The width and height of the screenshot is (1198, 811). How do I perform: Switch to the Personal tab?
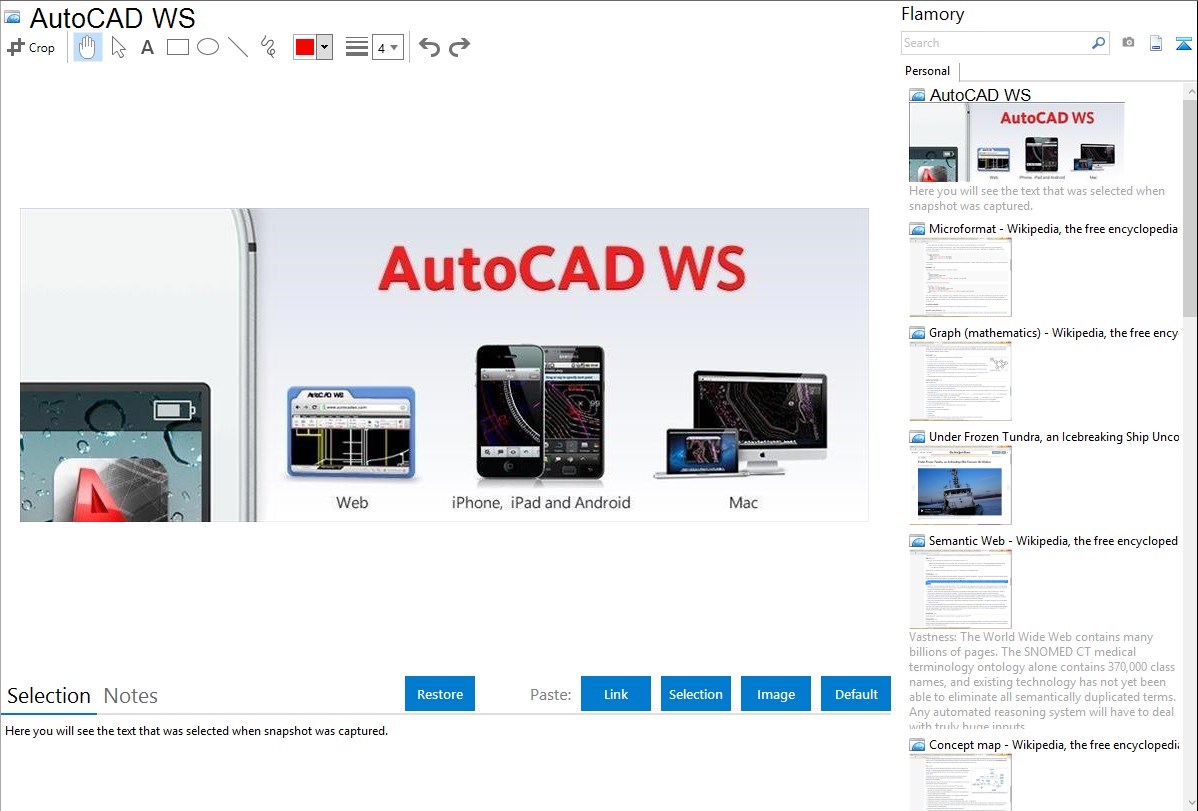click(928, 70)
